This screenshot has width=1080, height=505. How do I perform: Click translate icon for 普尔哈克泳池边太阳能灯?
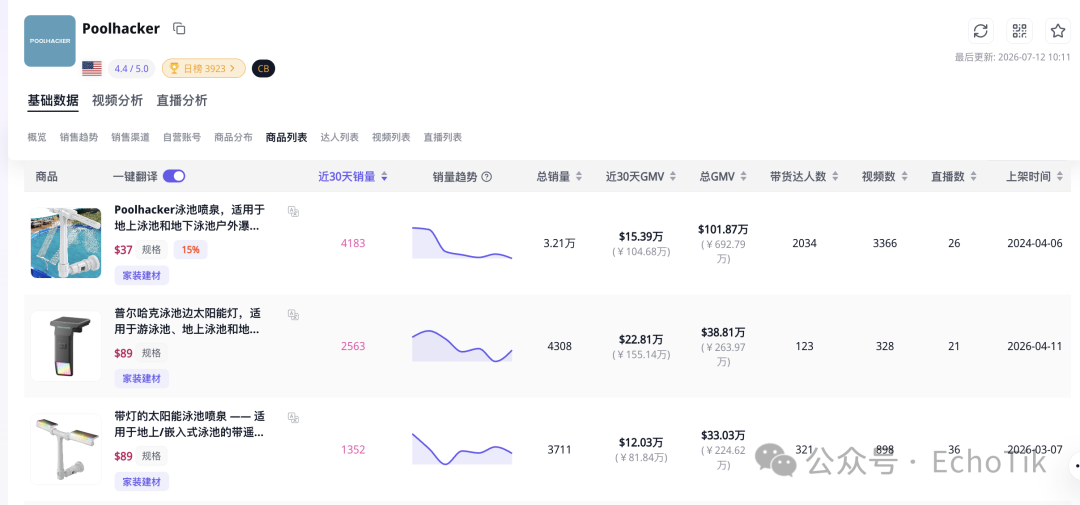pos(293,315)
